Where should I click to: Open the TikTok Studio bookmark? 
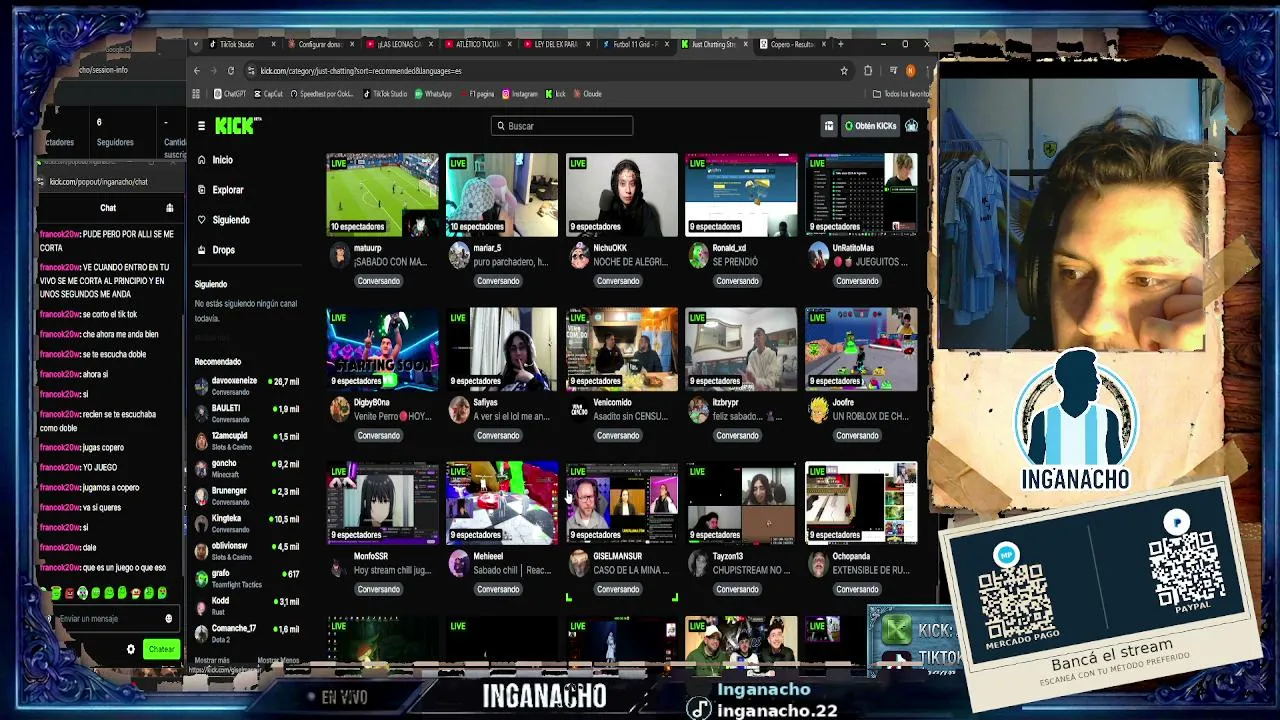click(x=385, y=94)
